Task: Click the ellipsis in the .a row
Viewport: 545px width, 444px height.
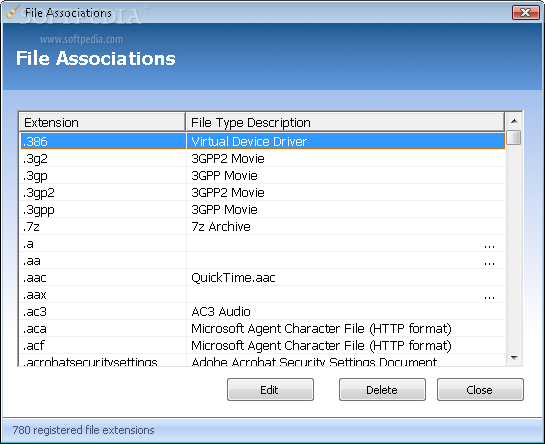Action: point(489,247)
